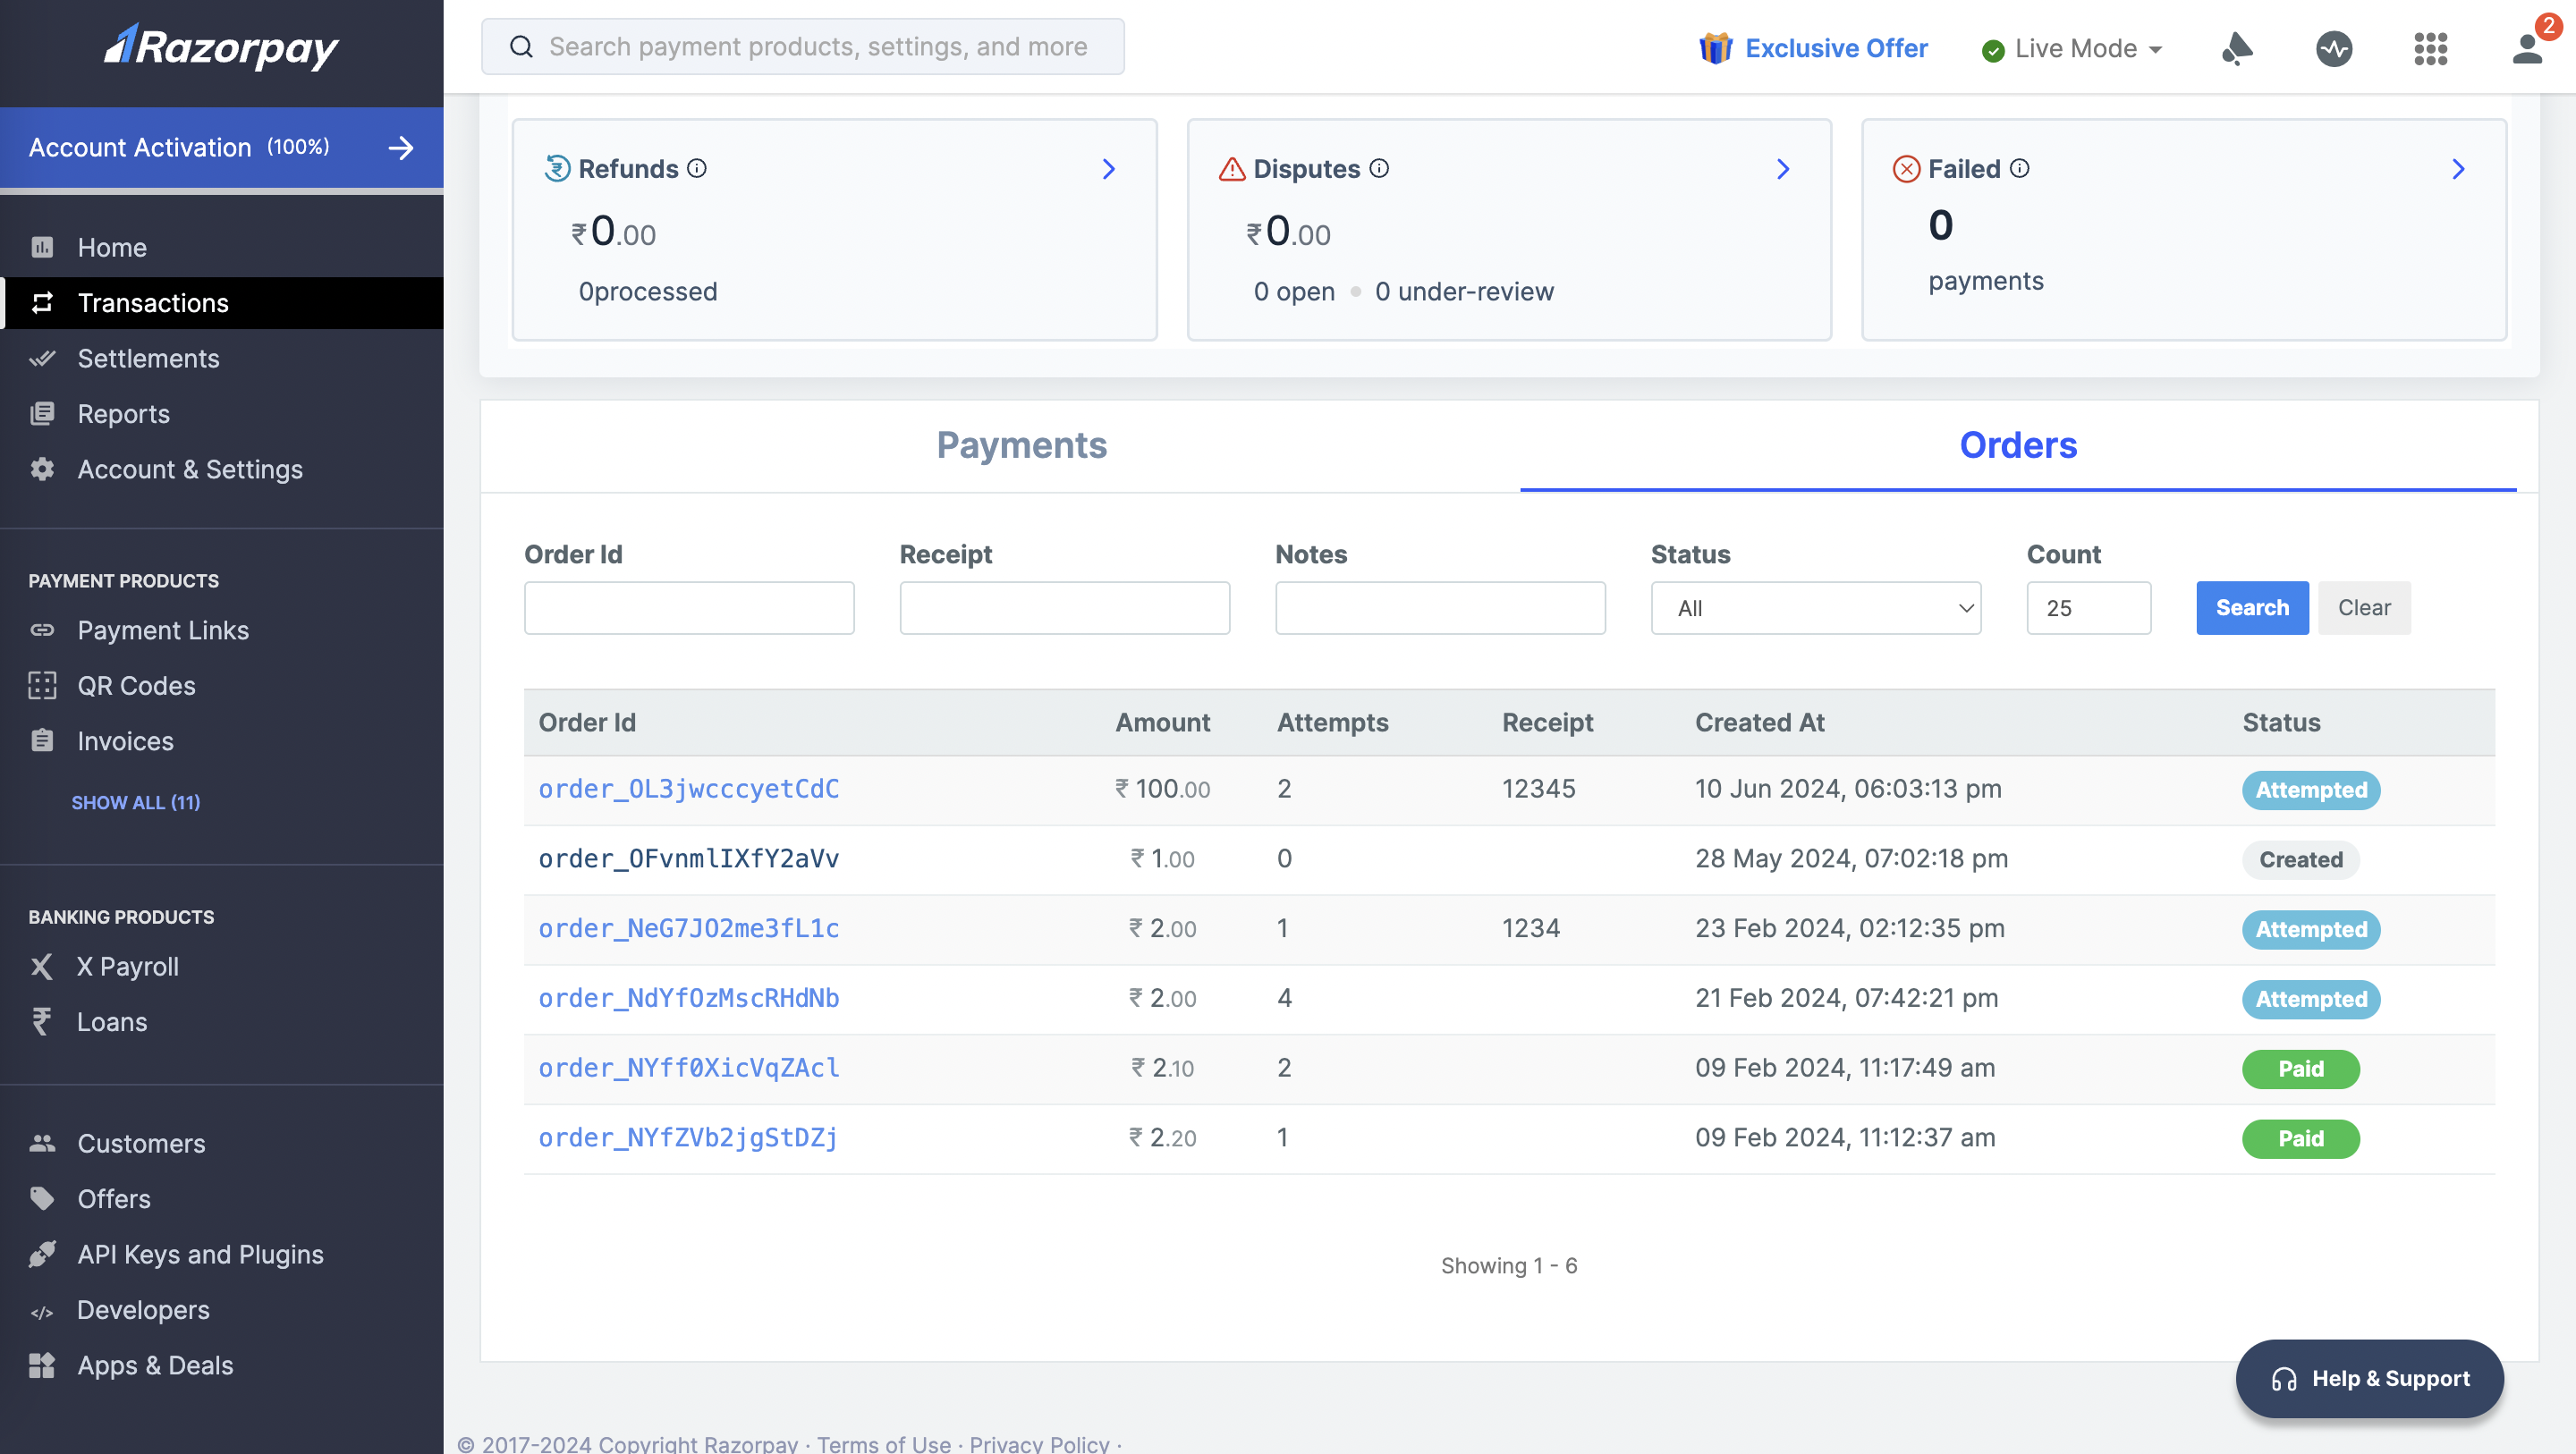Open the Status filter dropdown
Viewport: 2576px width, 1454px height.
(x=1816, y=608)
